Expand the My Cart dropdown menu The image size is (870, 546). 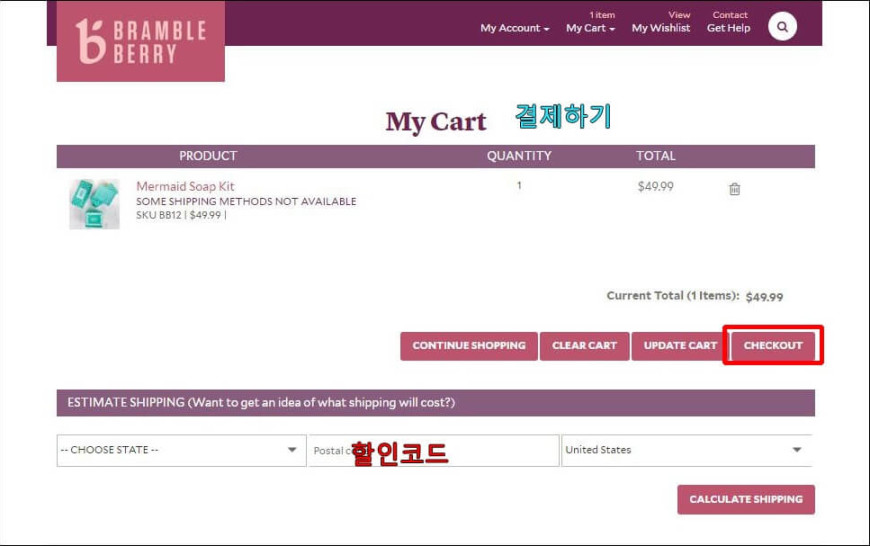click(x=590, y=28)
